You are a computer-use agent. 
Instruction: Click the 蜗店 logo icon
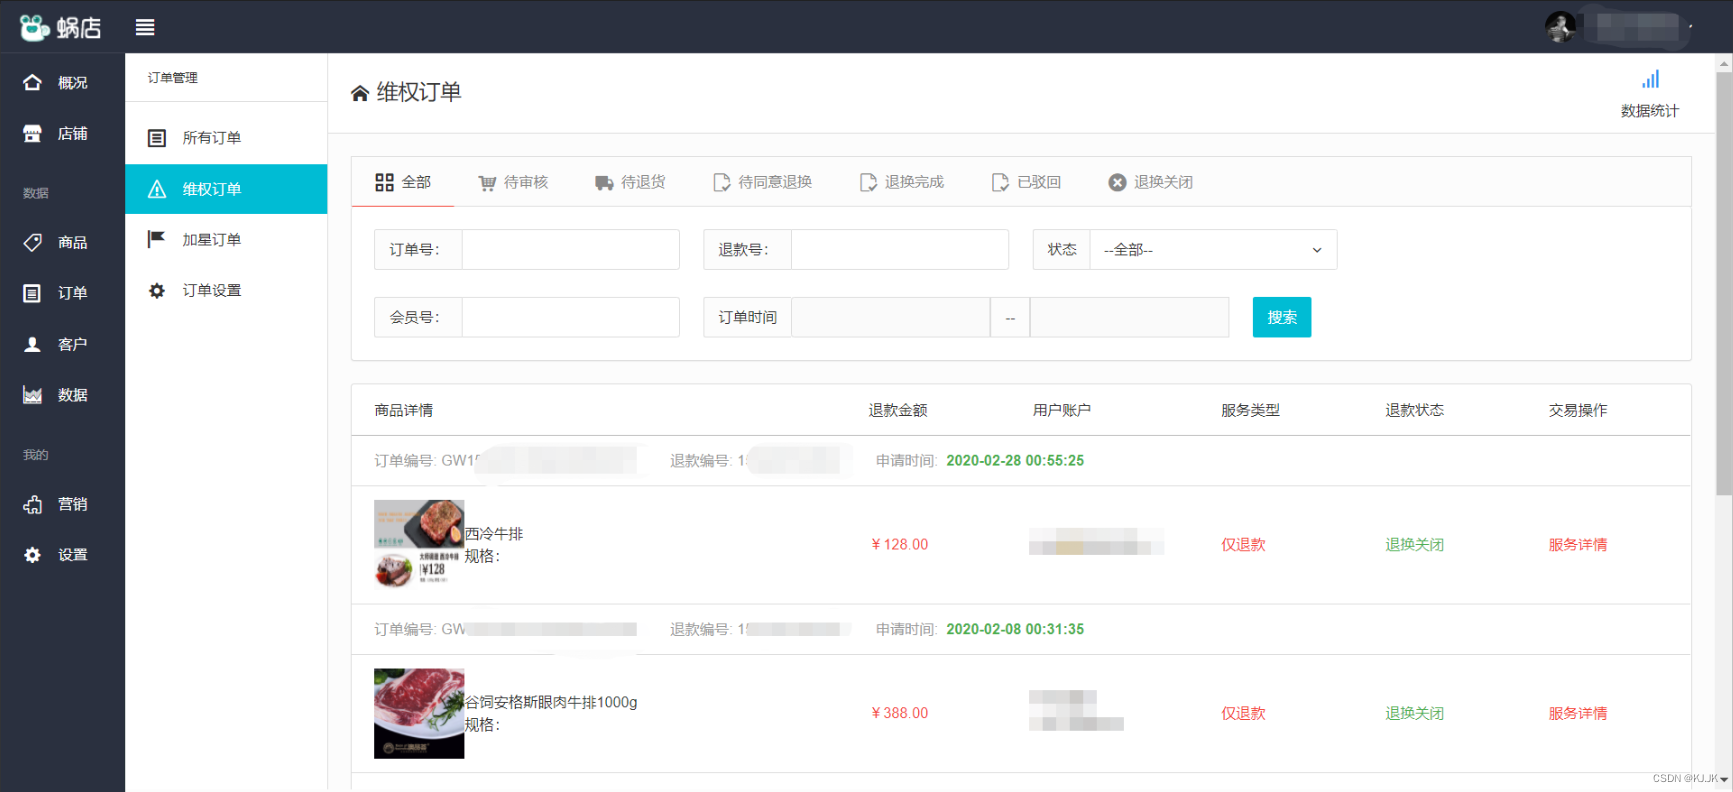click(35, 28)
